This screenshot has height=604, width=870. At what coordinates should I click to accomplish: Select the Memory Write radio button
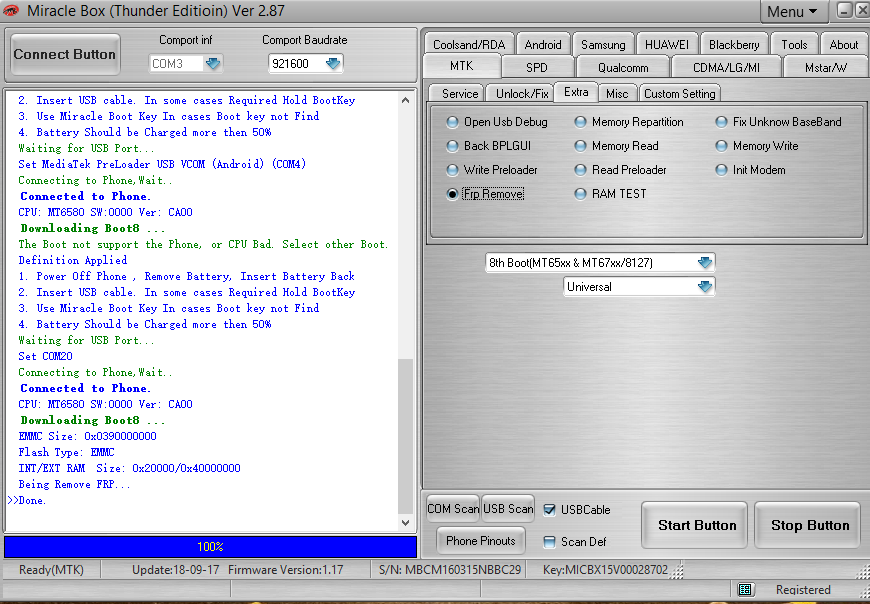721,146
